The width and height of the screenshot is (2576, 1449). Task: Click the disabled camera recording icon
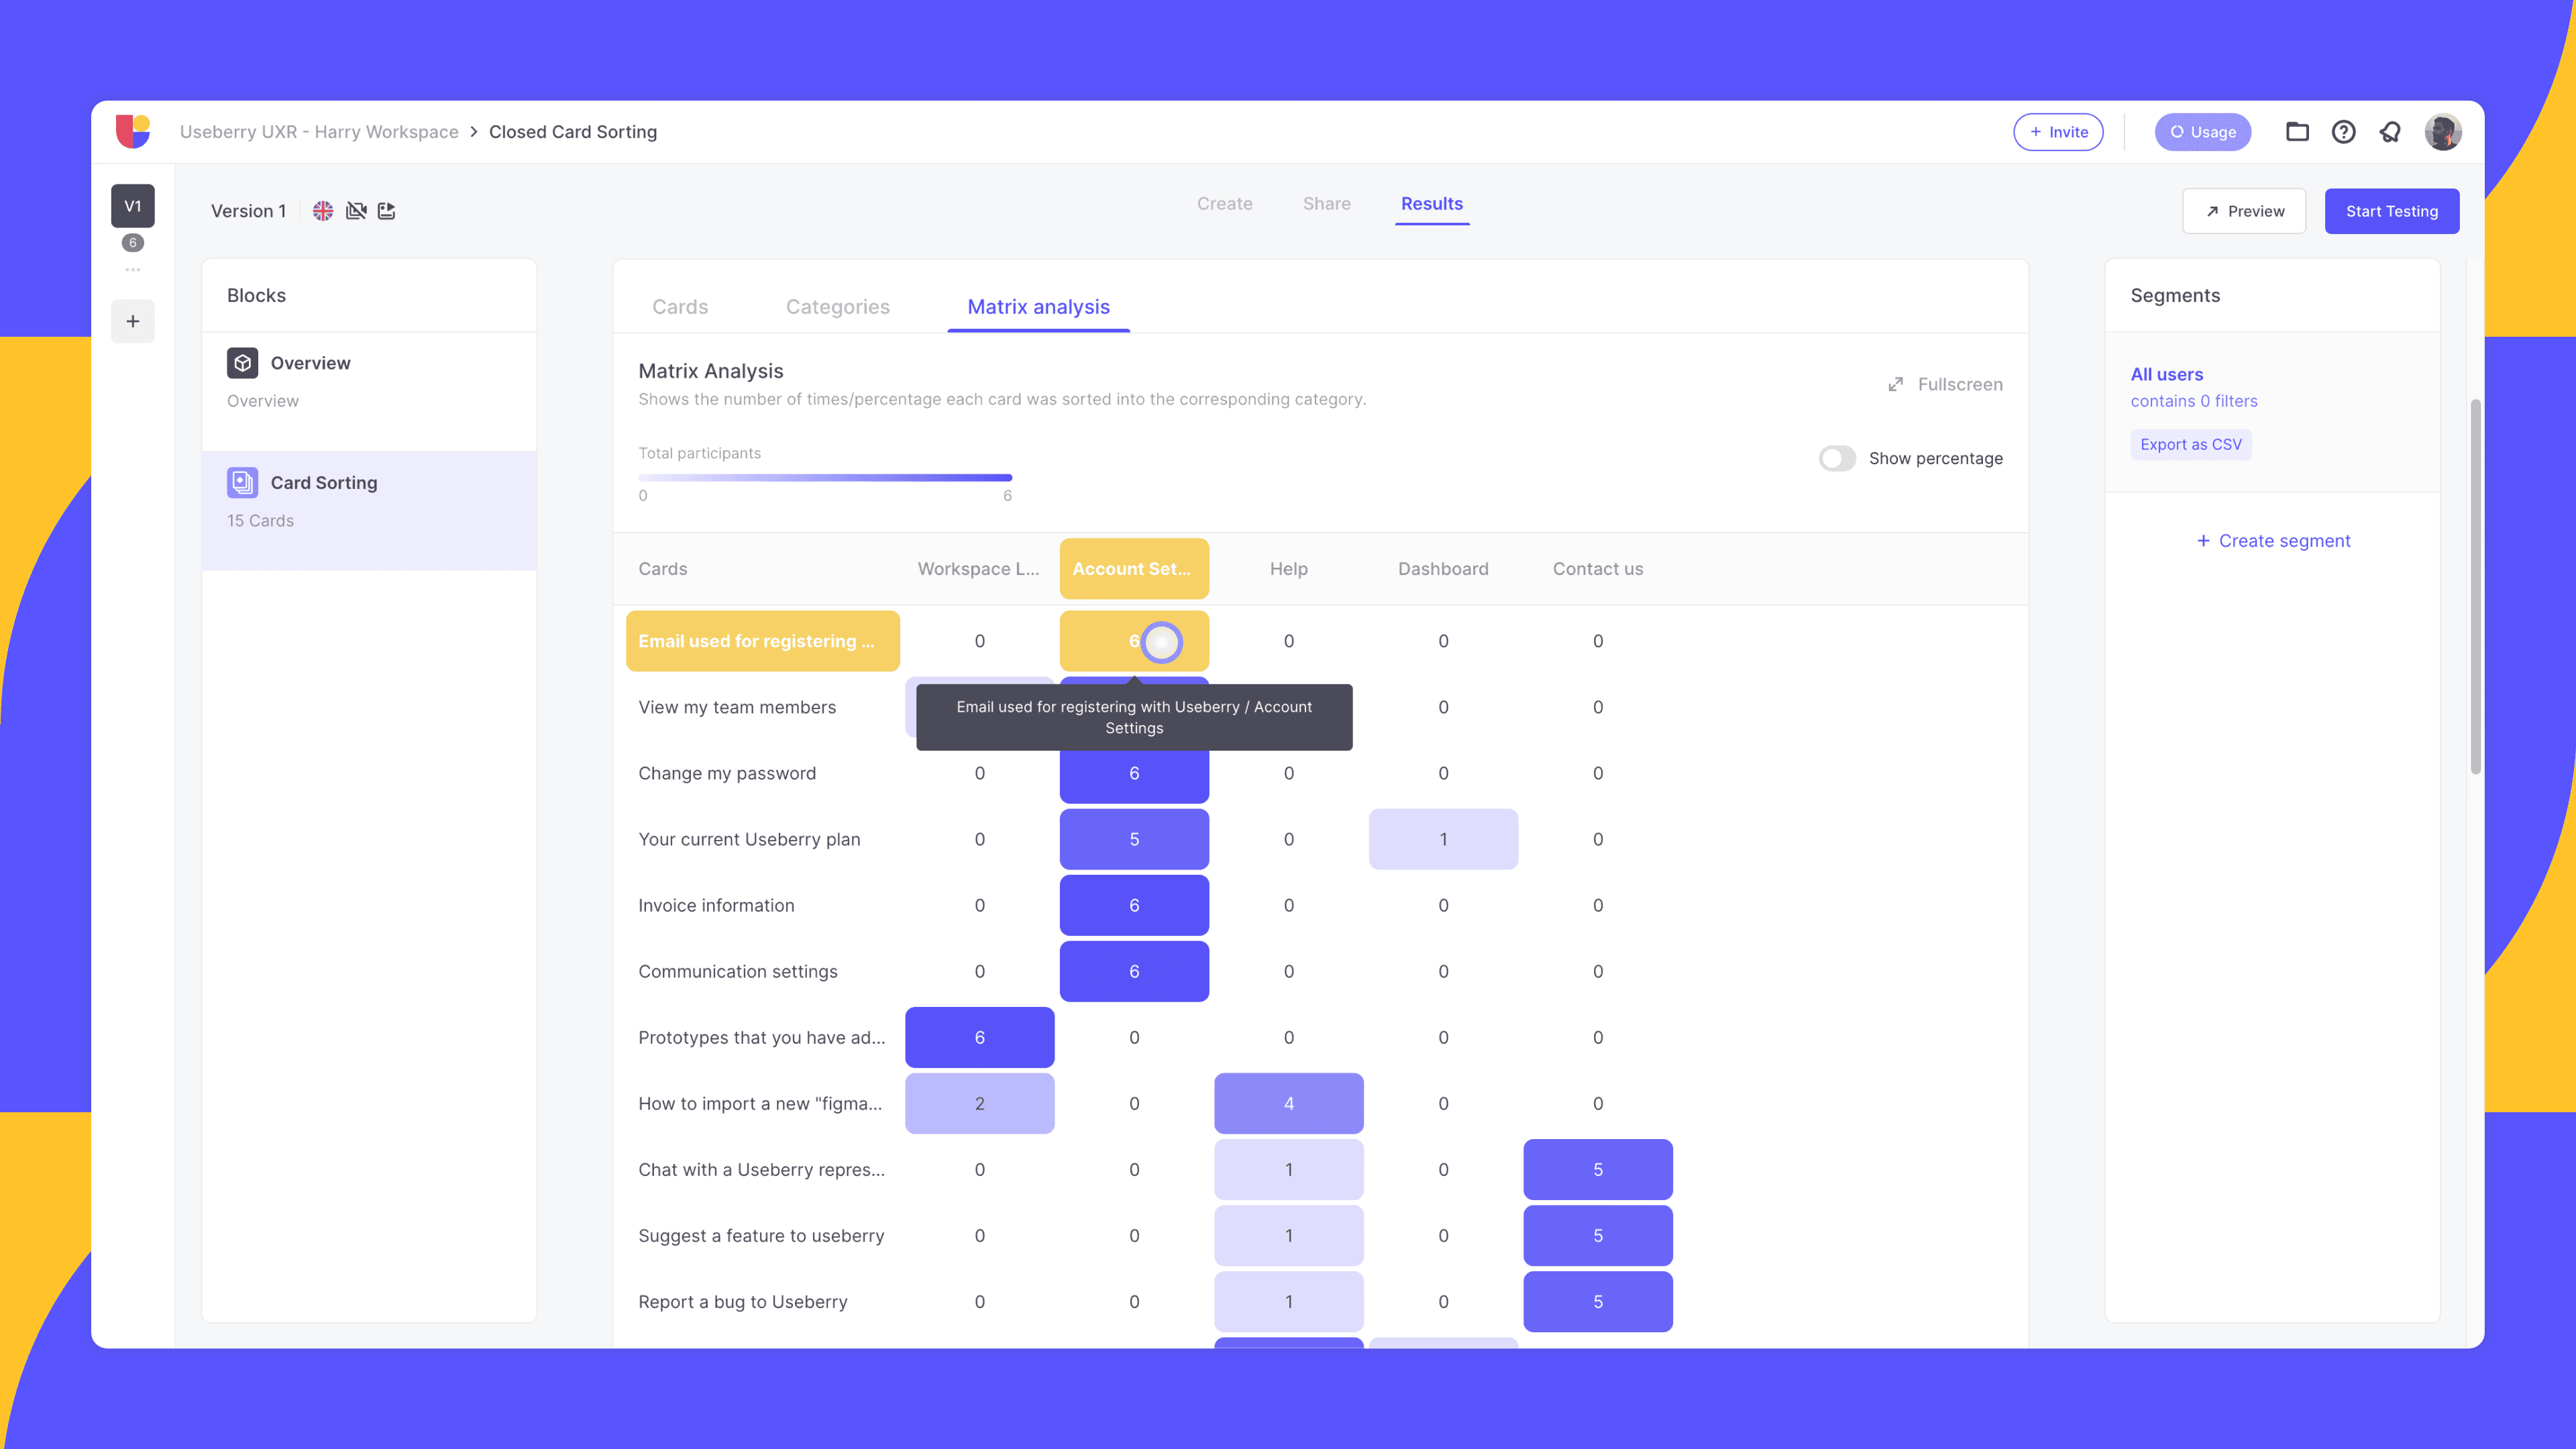(x=356, y=210)
